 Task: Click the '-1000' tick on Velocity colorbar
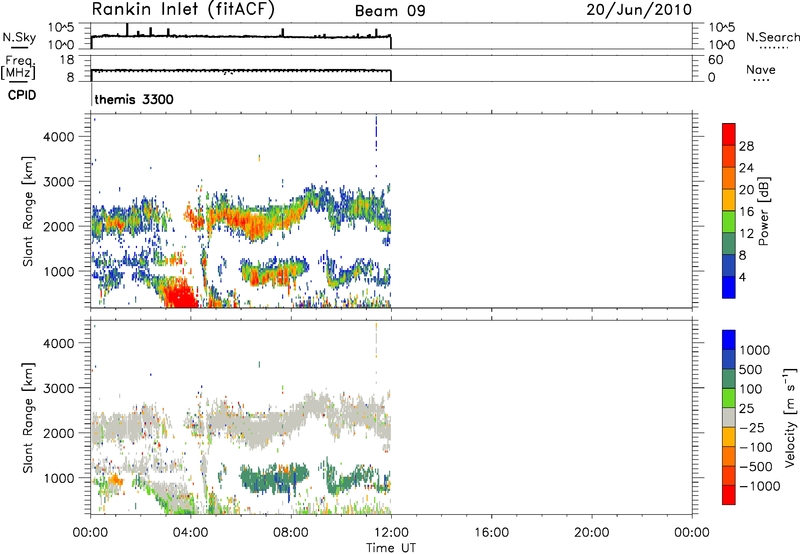759,486
